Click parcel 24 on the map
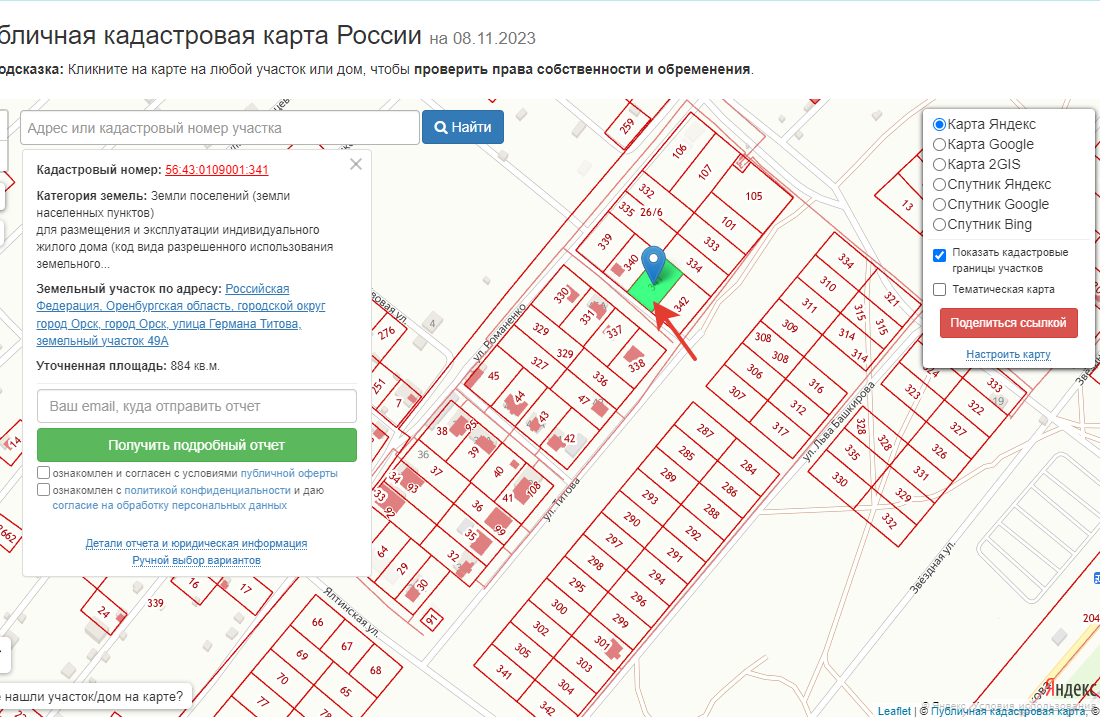Image resolution: width=1100 pixels, height=717 pixels. click(104, 612)
